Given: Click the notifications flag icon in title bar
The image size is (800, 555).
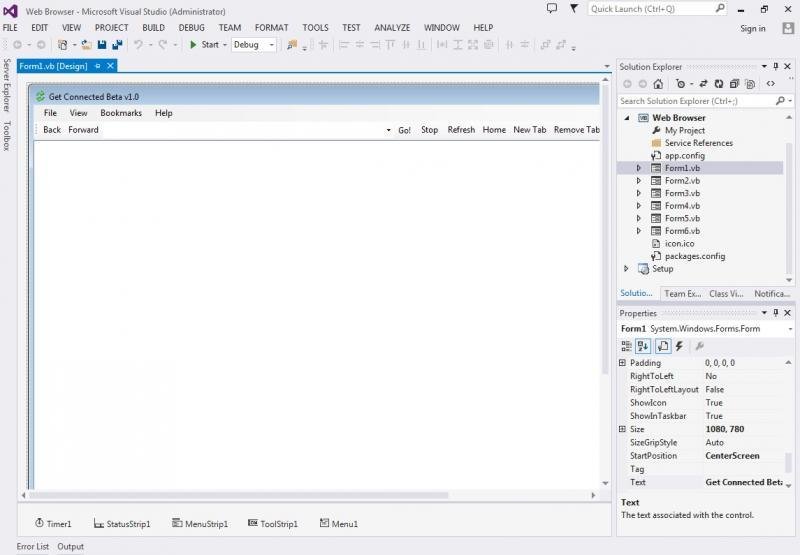Looking at the screenshot, I should click(x=573, y=8).
